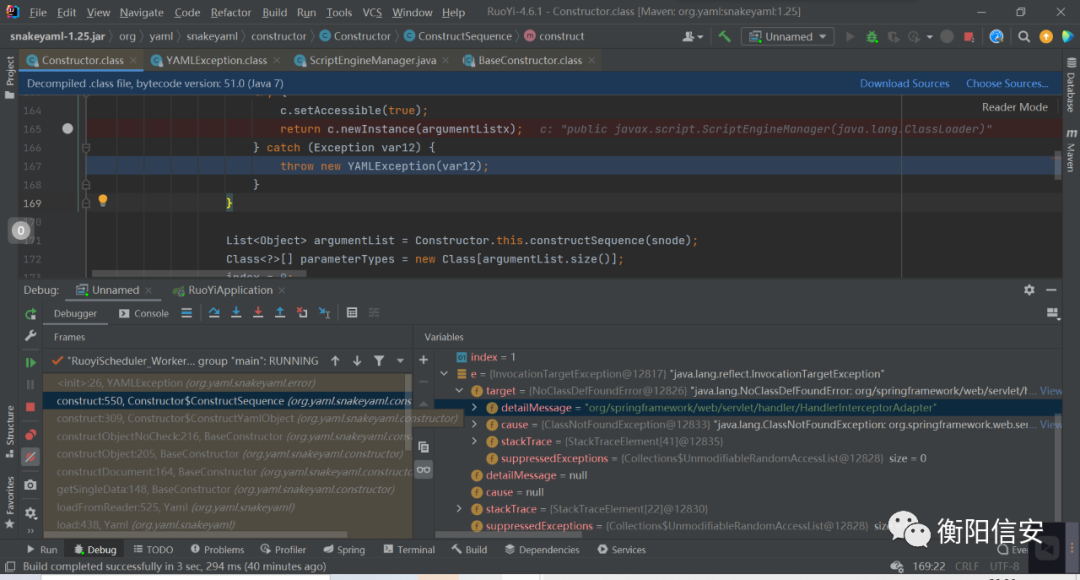Click the New Watch plus icon

(x=424, y=360)
